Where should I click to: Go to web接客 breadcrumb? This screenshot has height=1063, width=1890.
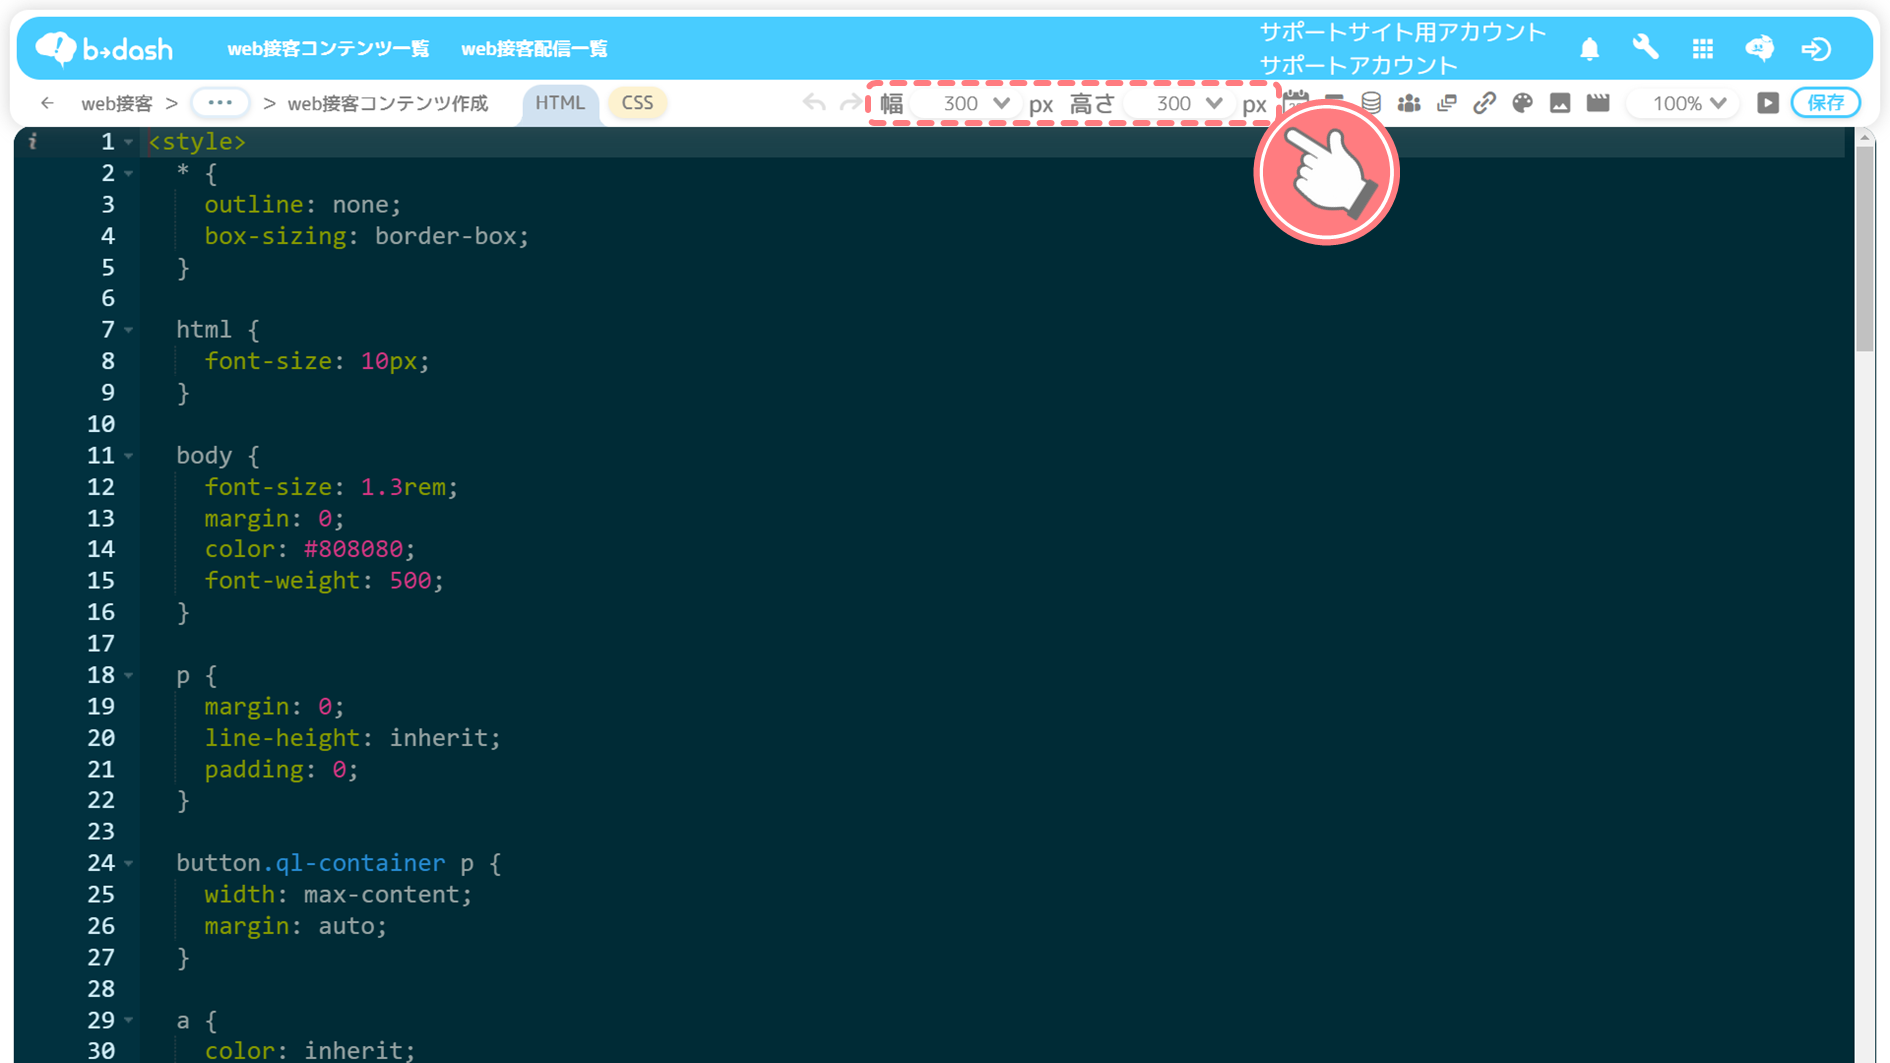point(117,103)
